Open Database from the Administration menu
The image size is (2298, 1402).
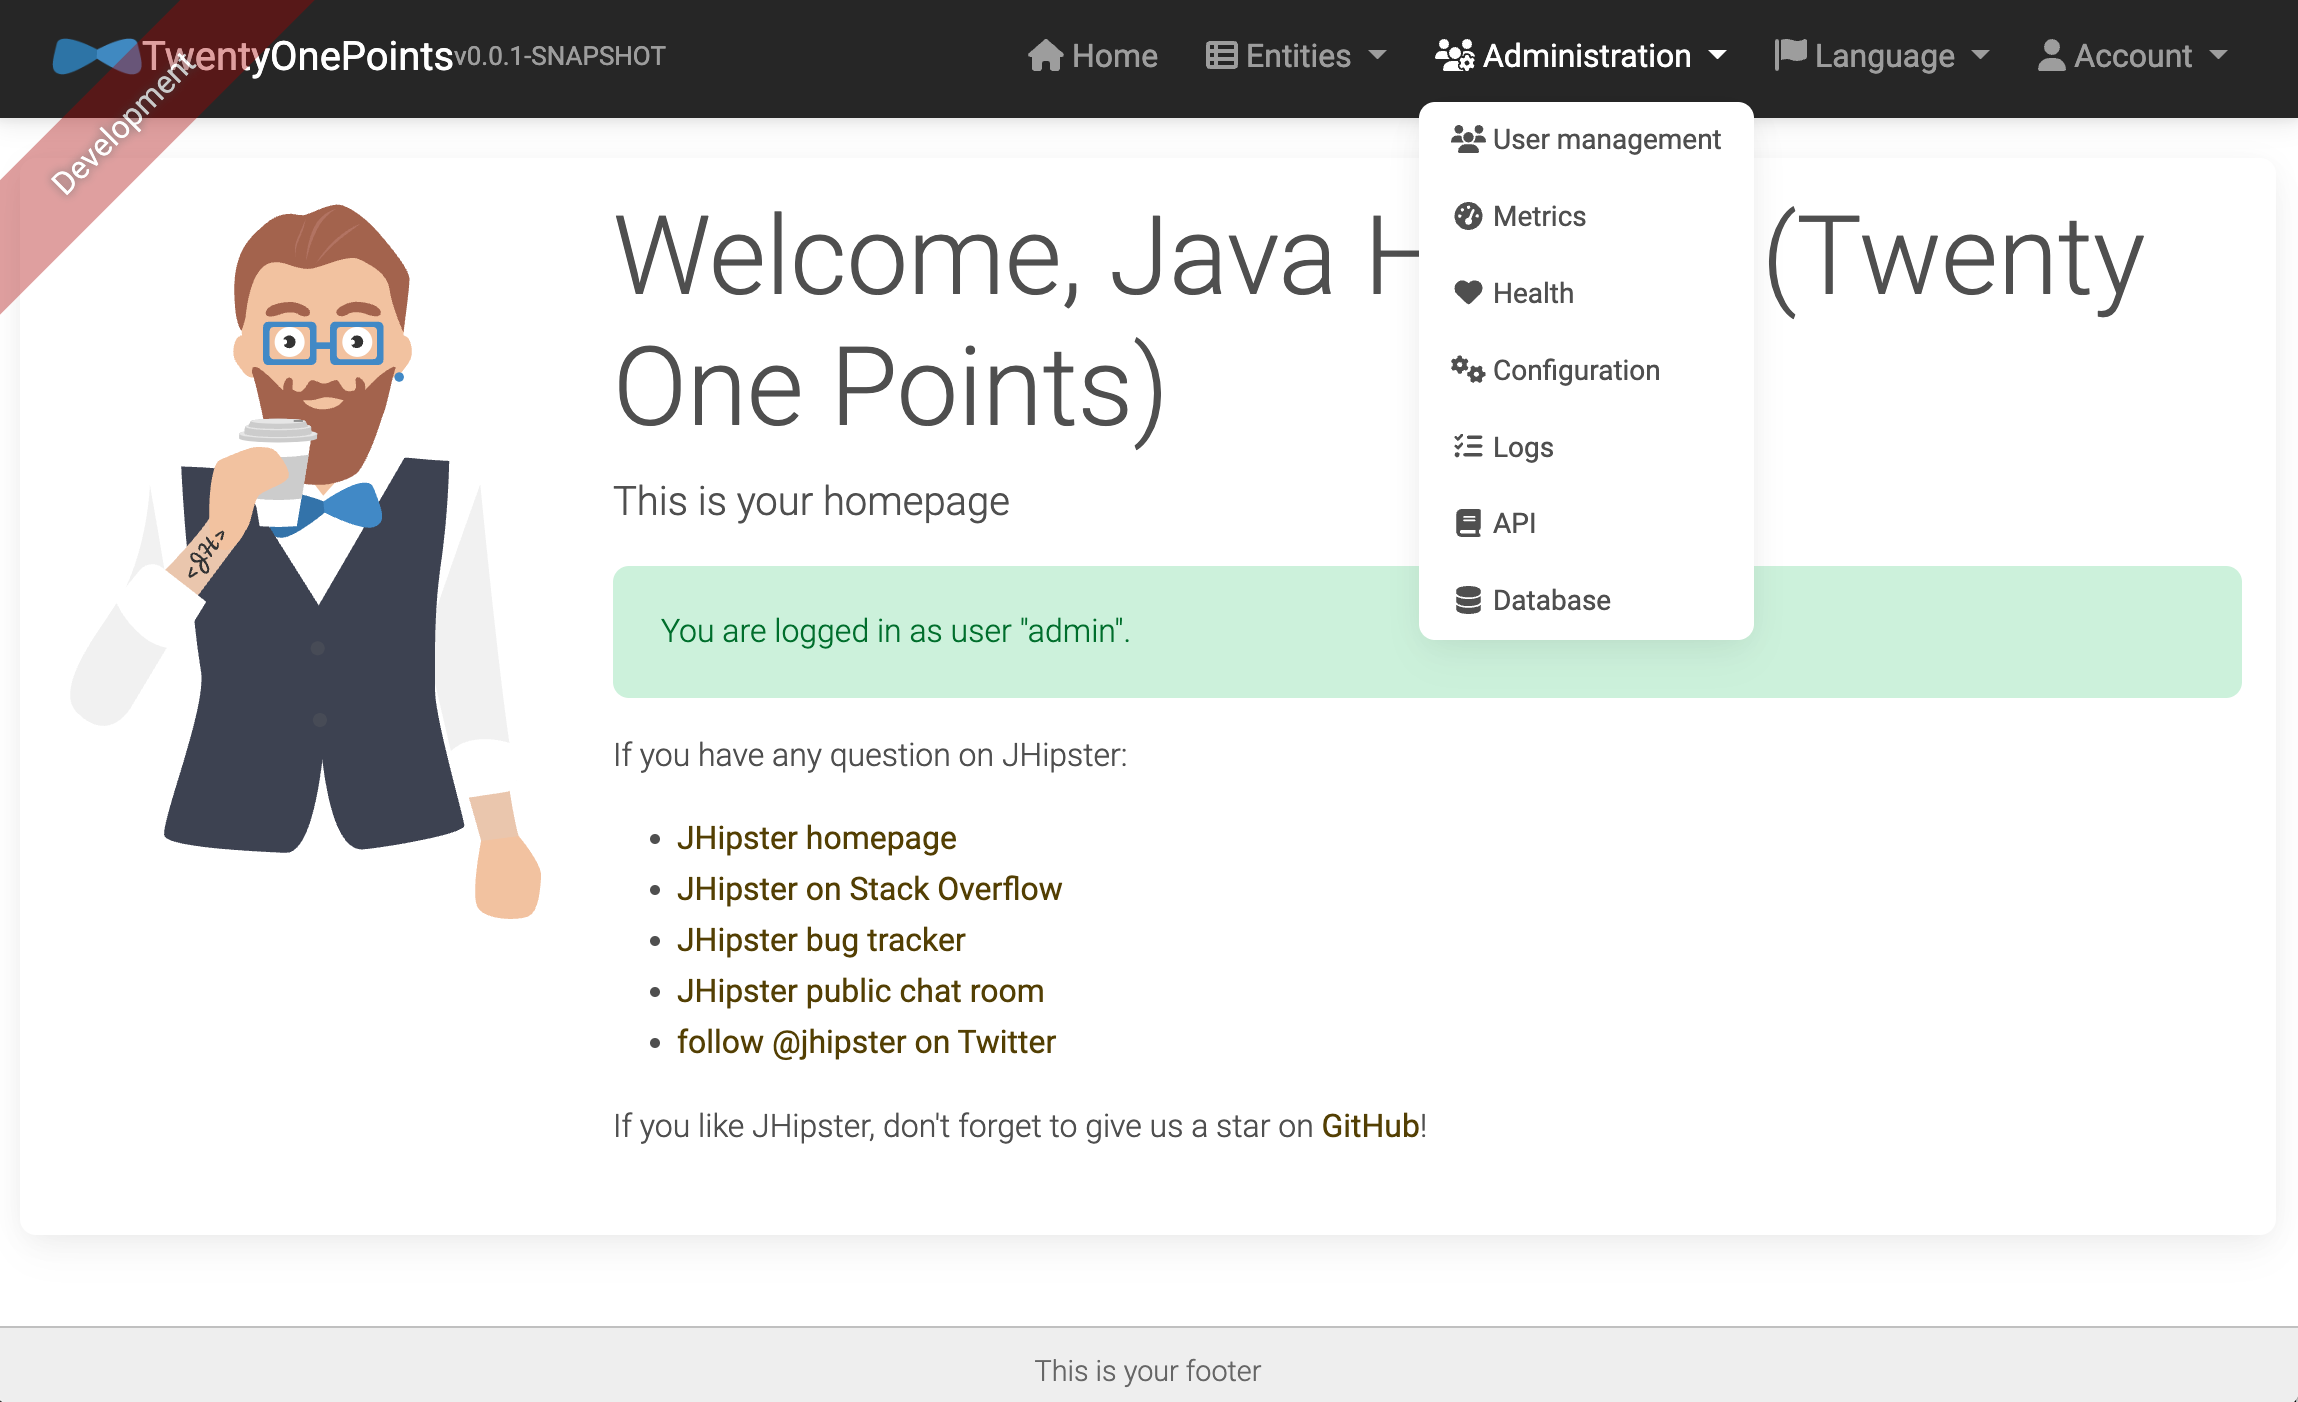tap(1586, 600)
